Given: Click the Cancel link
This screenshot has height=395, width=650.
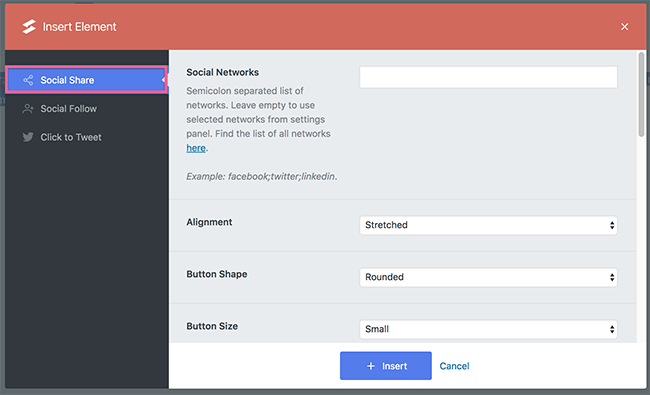Looking at the screenshot, I should pyautogui.click(x=454, y=366).
